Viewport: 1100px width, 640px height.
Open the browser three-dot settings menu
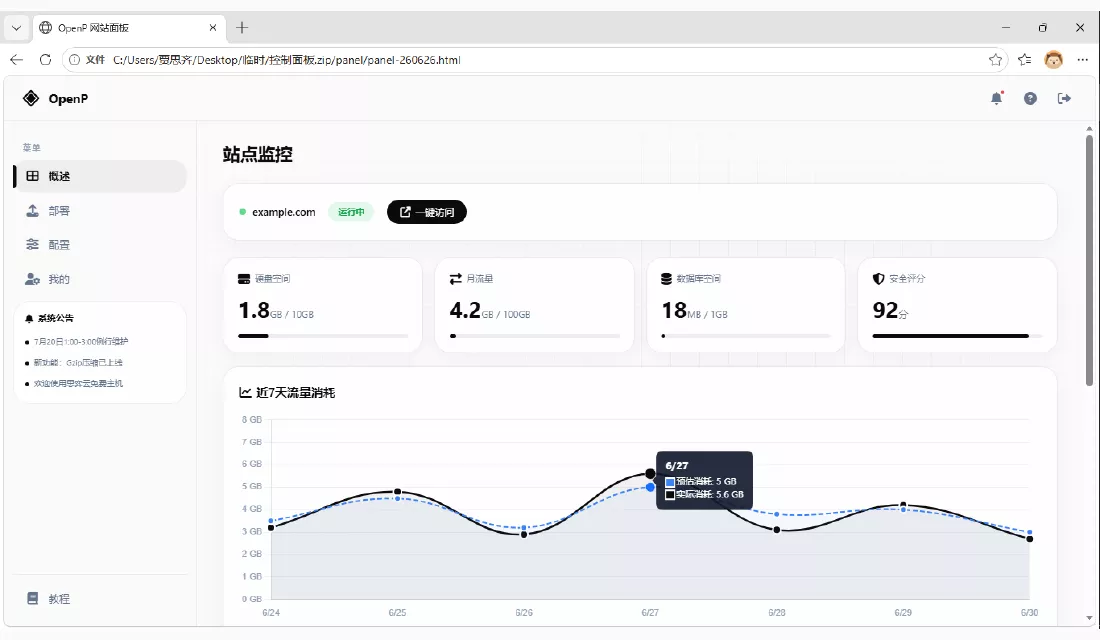[x=1082, y=60]
